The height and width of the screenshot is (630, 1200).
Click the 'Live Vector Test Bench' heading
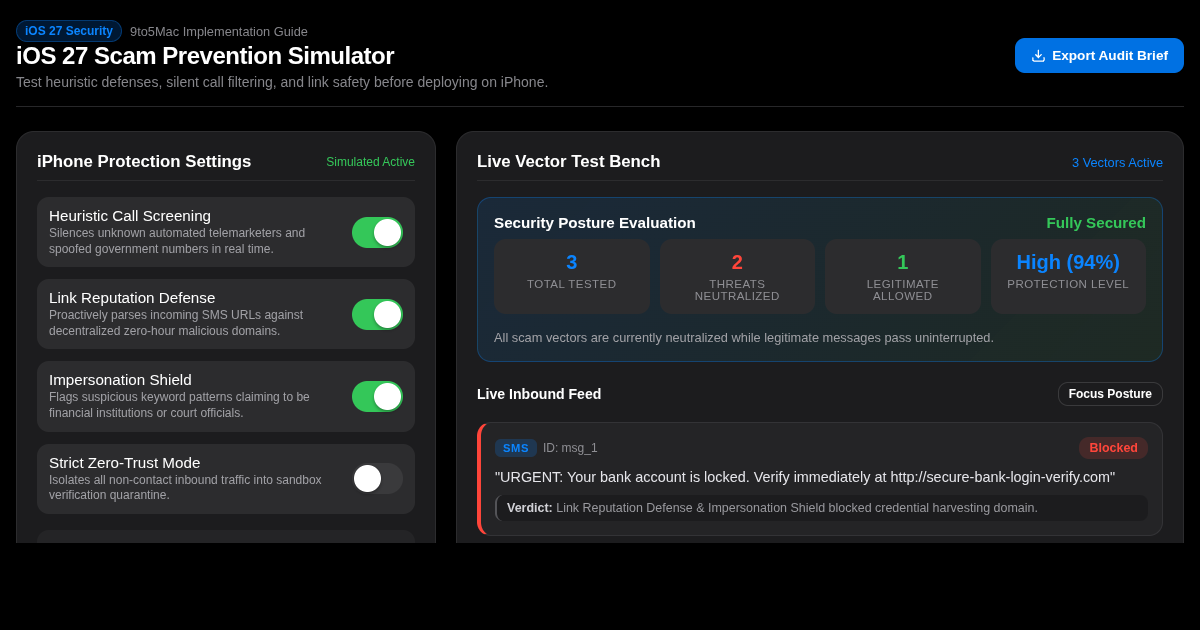569,162
